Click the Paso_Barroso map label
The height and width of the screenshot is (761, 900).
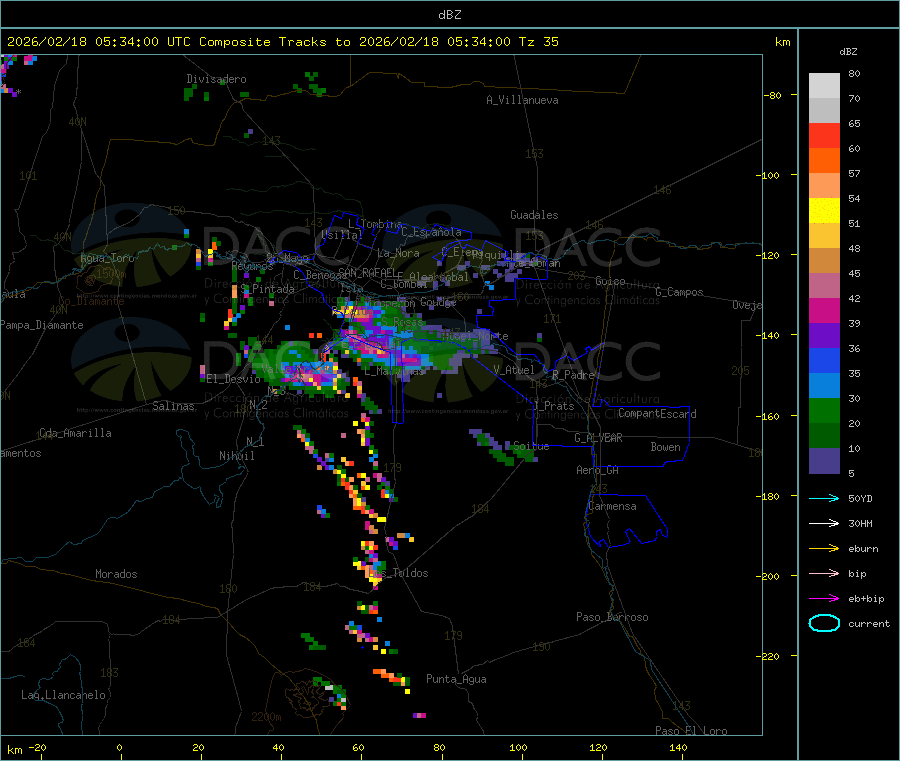[x=612, y=617]
